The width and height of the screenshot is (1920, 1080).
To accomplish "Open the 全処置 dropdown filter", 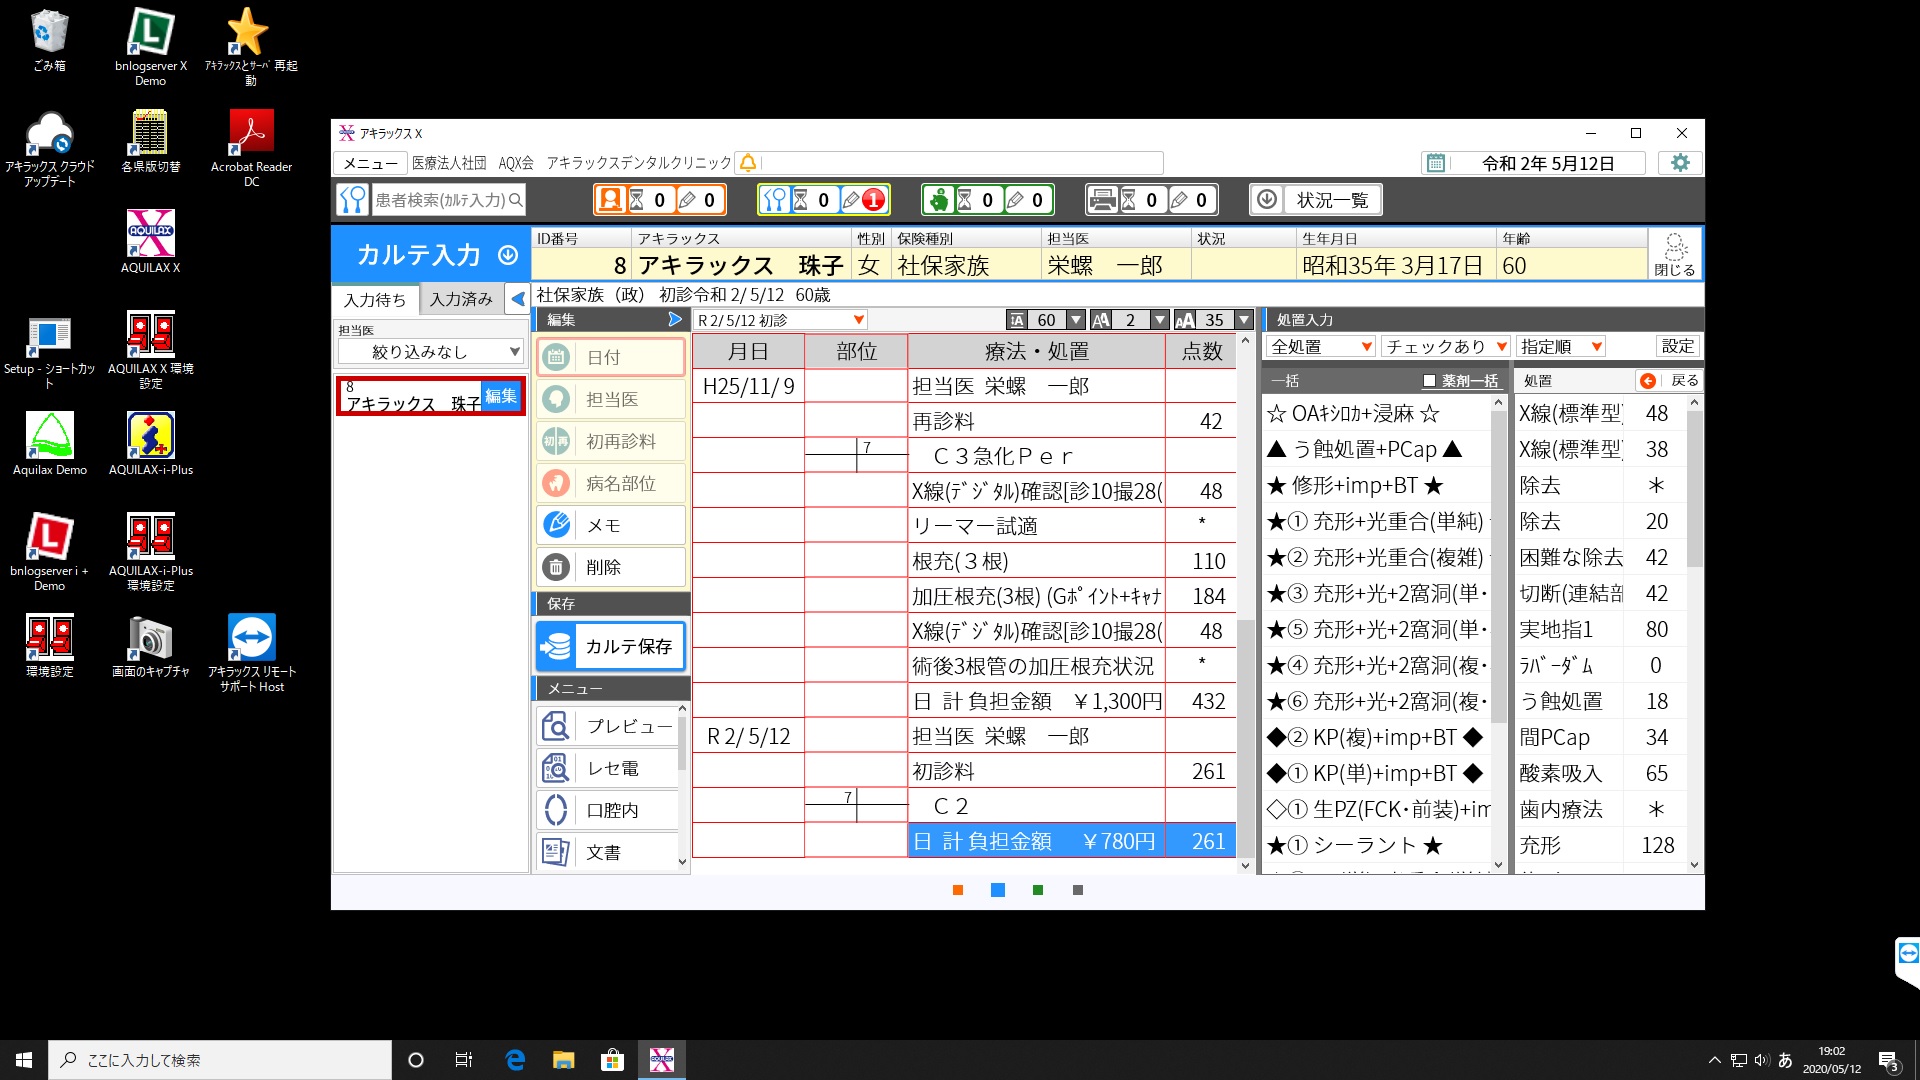I will 1320,347.
